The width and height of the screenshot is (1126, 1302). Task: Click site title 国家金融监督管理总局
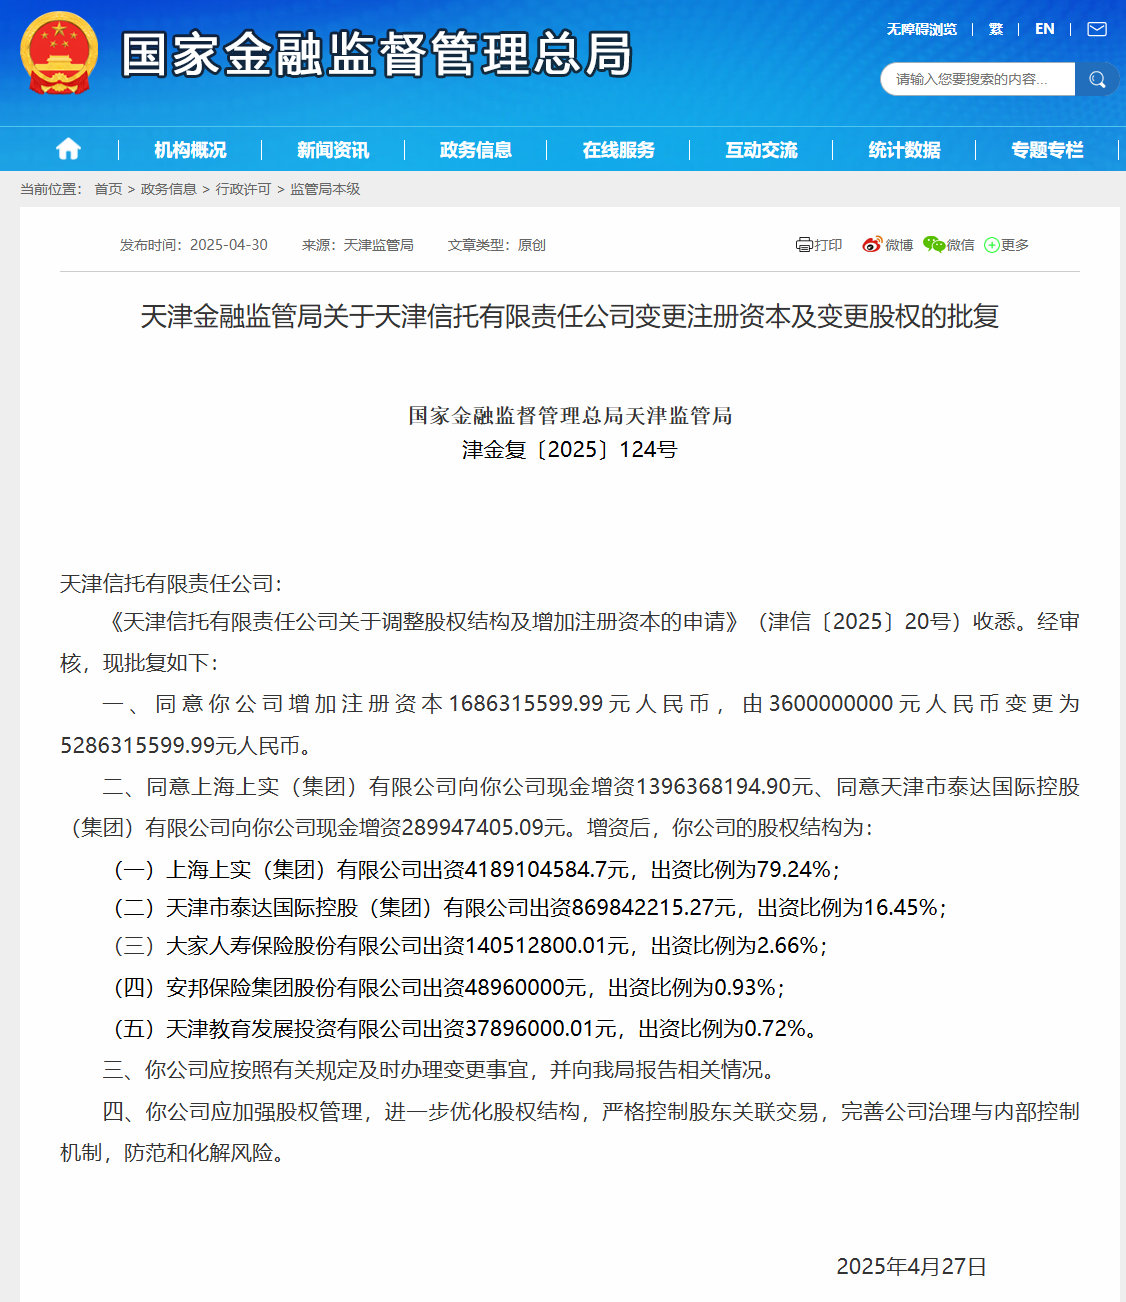coord(377,54)
